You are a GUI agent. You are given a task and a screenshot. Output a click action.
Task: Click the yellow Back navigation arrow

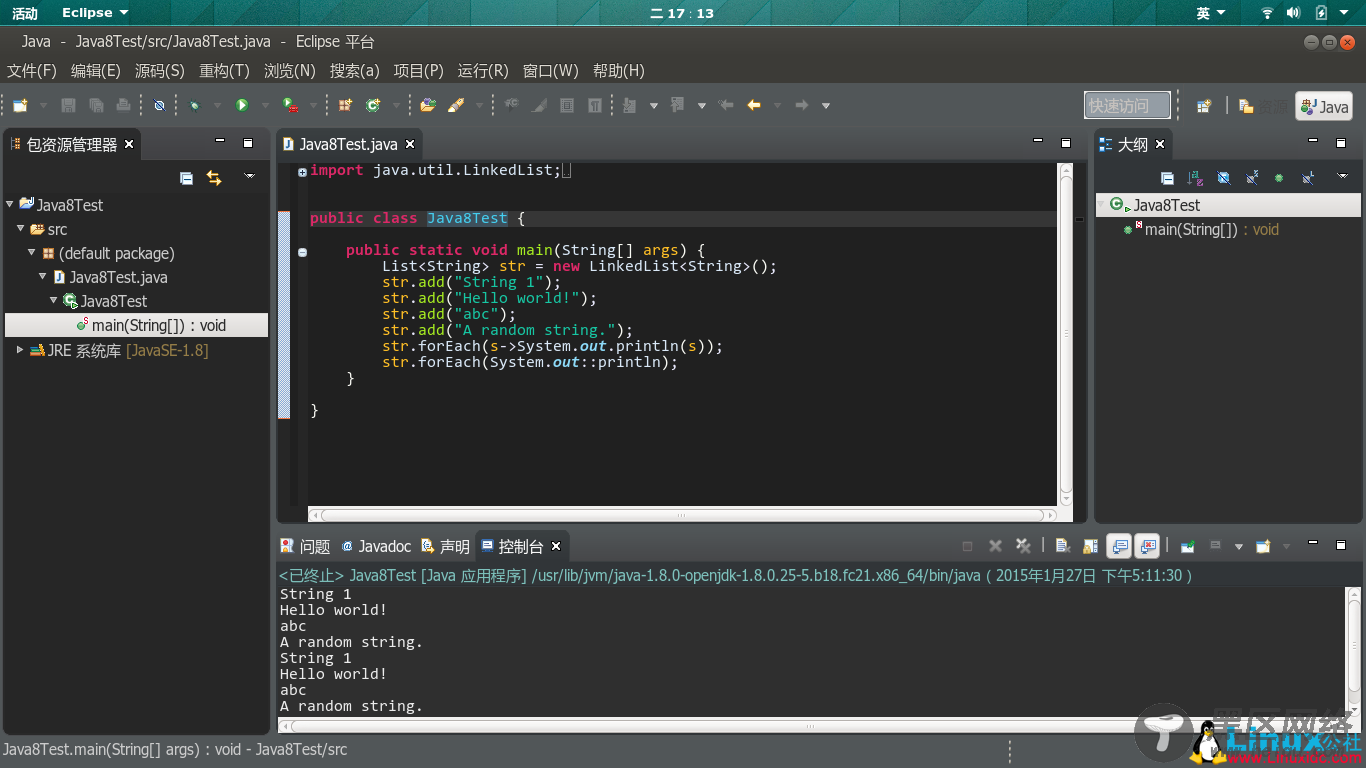tap(754, 105)
